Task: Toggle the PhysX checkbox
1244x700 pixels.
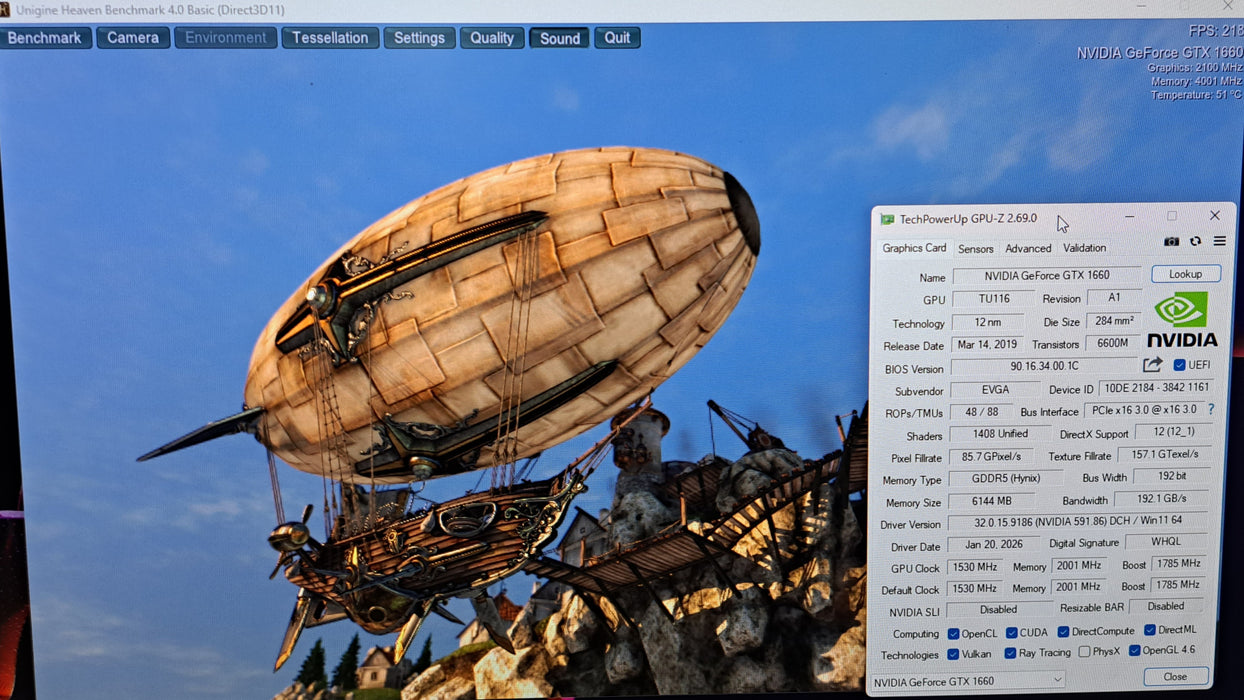Action: (1084, 652)
